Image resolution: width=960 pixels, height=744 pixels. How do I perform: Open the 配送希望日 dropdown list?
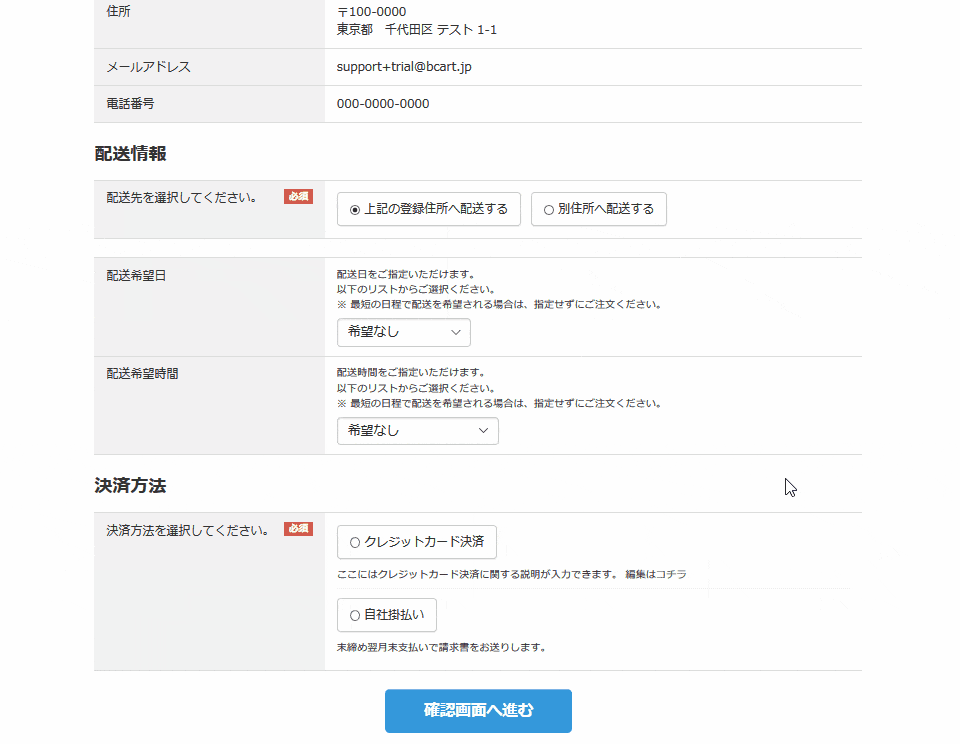pyautogui.click(x=403, y=332)
